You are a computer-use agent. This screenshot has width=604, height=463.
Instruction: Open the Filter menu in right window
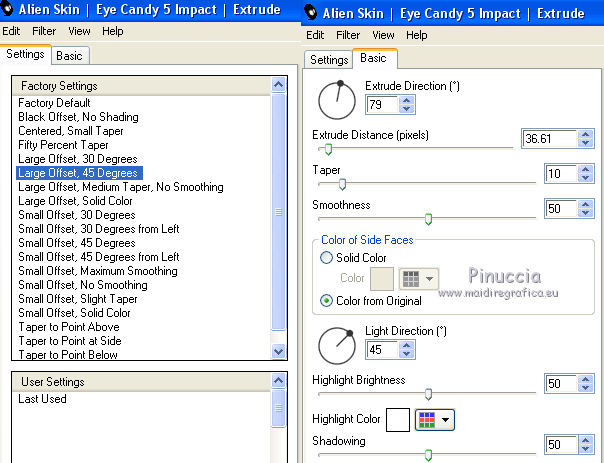[x=348, y=35]
